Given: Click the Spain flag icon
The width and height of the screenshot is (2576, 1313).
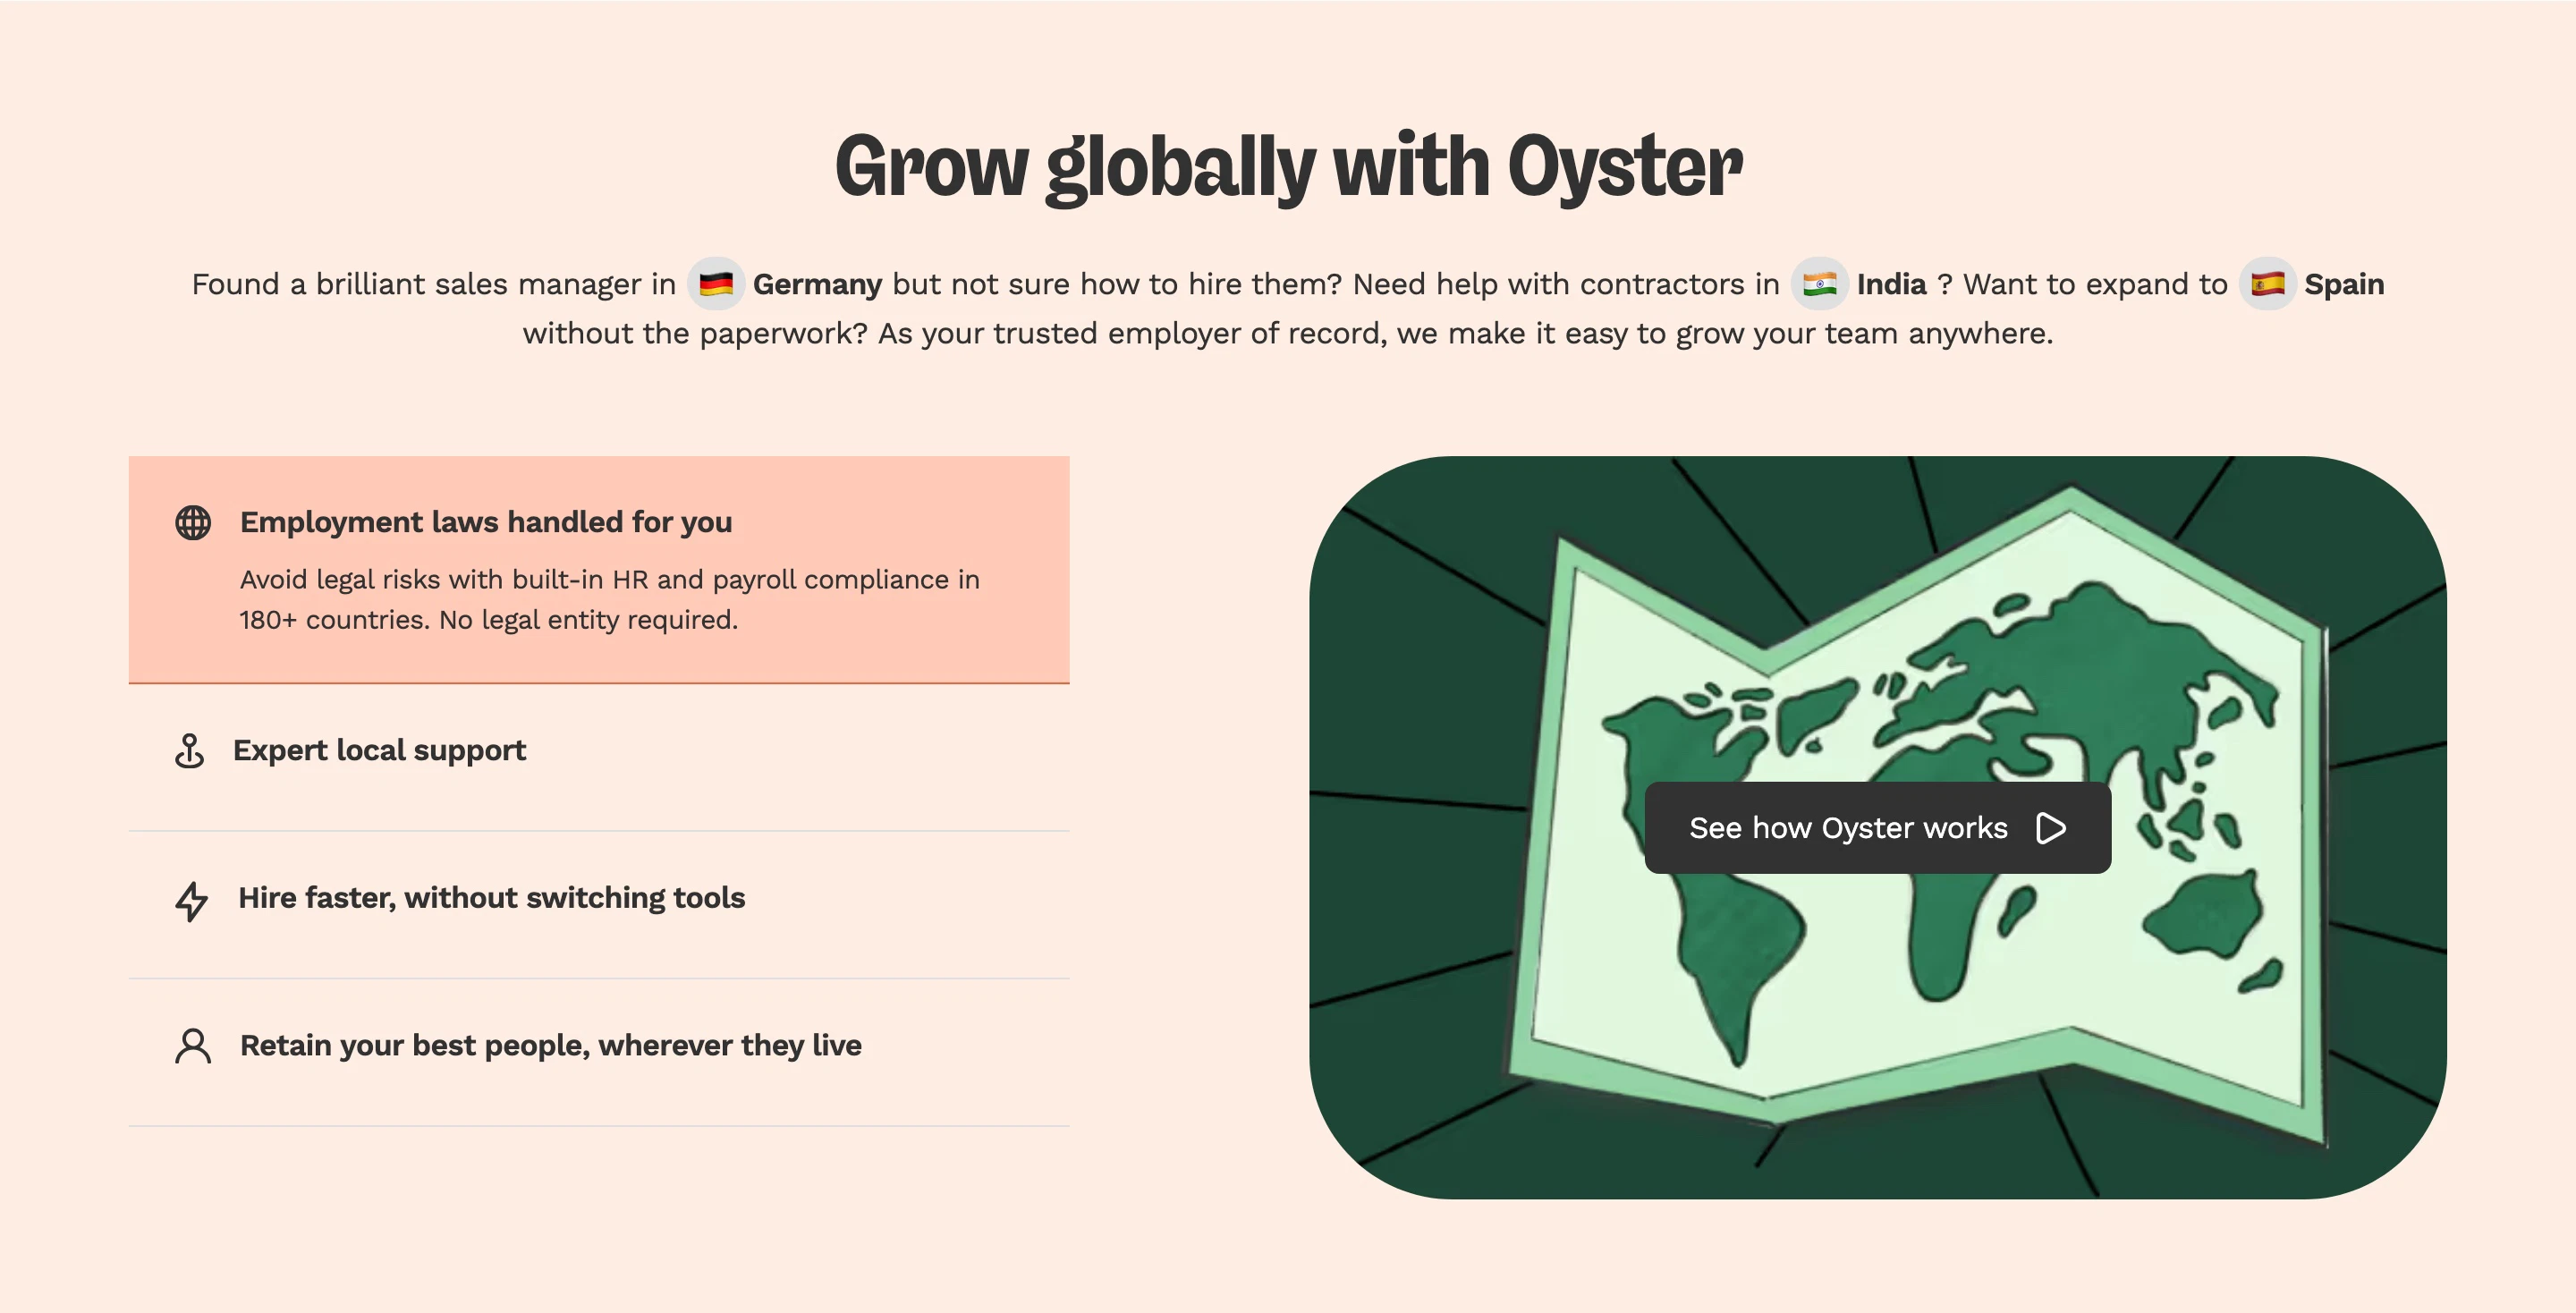Looking at the screenshot, I should 2267,284.
